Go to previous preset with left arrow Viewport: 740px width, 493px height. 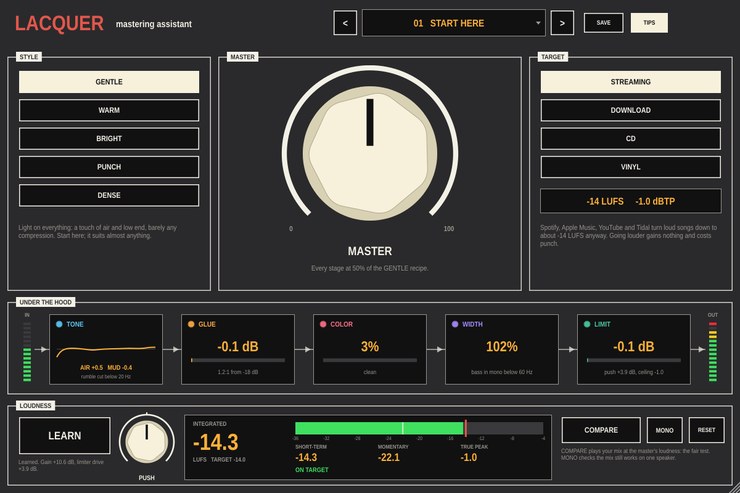pos(345,23)
